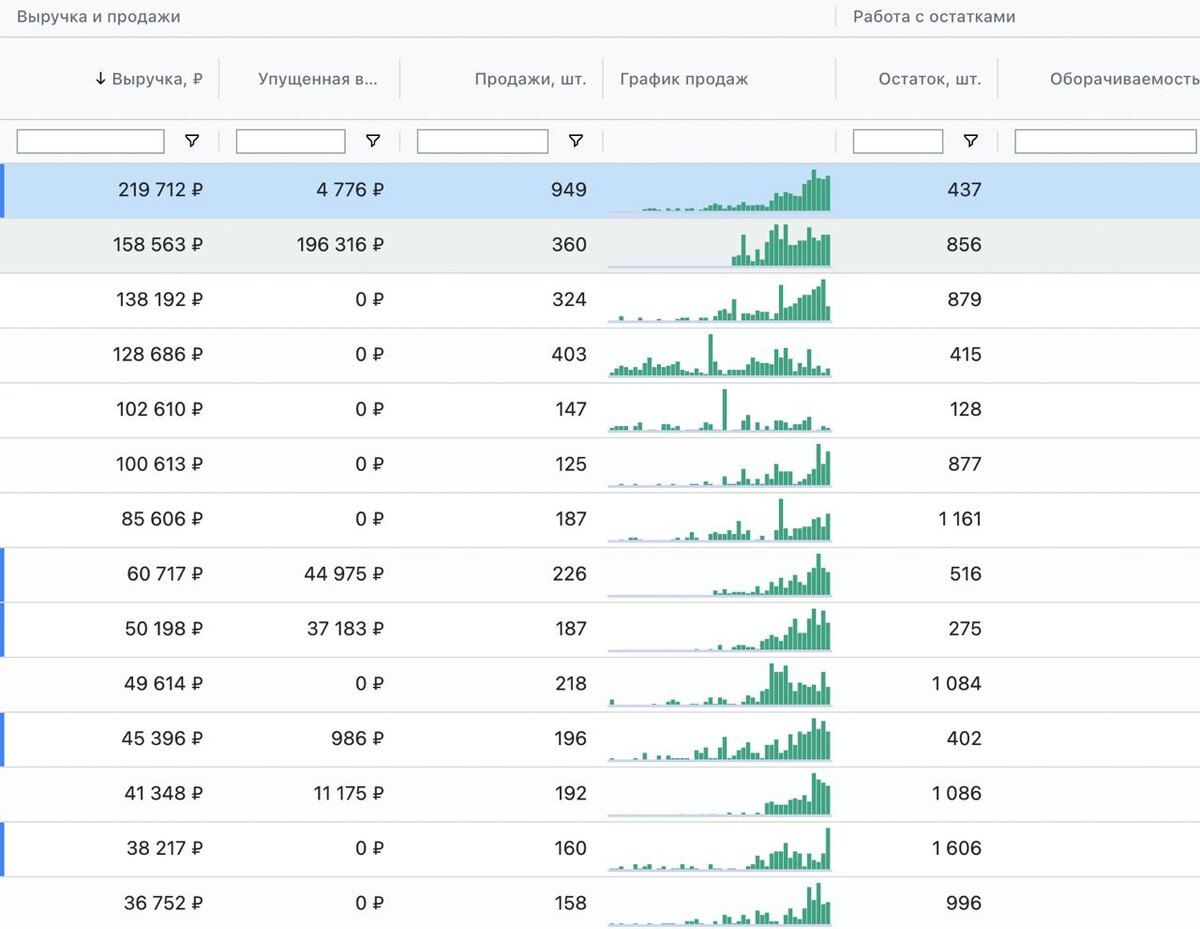1200x929 pixels.
Task: Sort by the Упущенная в... column header
Action: tap(318, 79)
